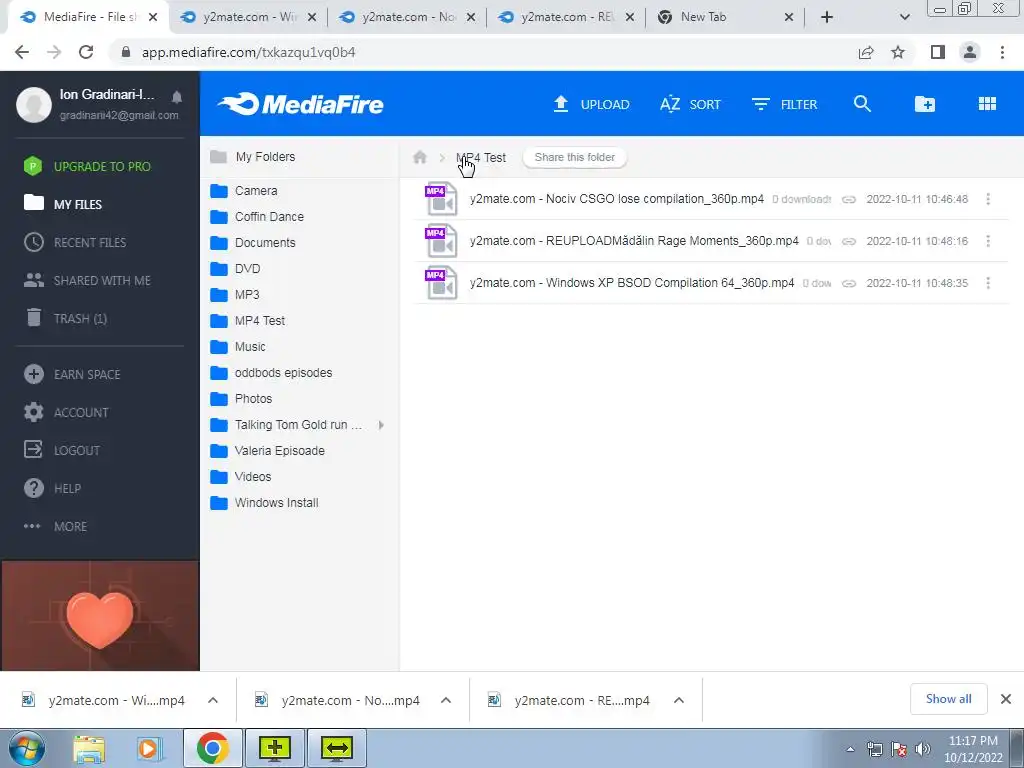This screenshot has width=1024, height=768.
Task: Open Windows Explorer from taskbar
Action: pyautogui.click(x=89, y=748)
